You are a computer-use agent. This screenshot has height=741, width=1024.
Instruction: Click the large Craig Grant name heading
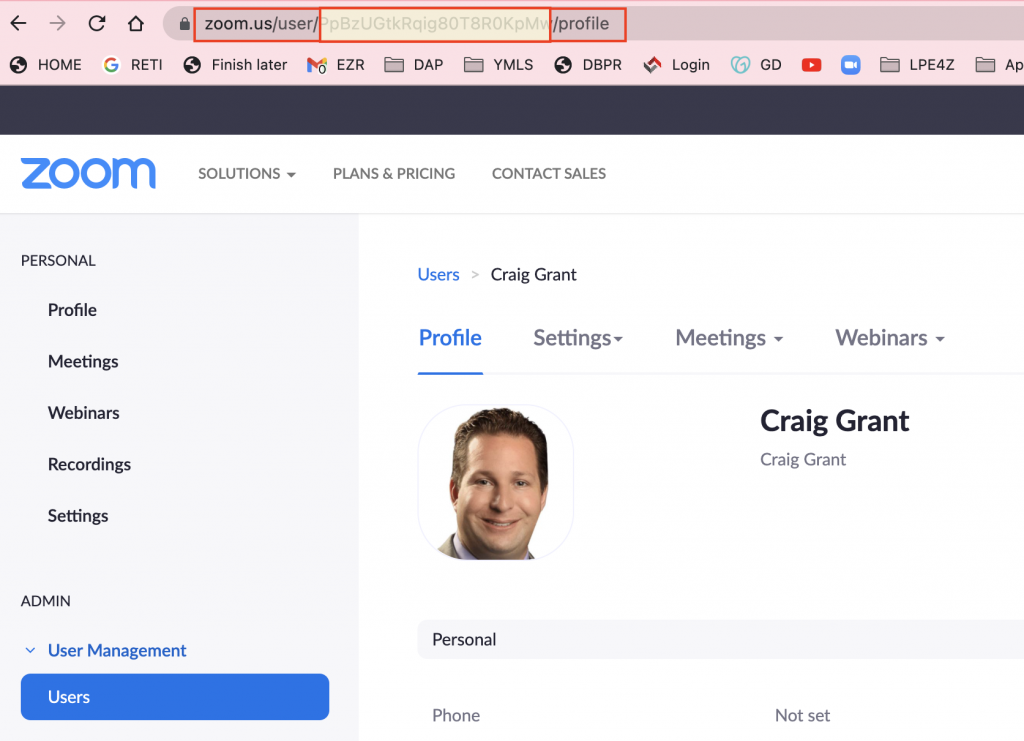click(x=835, y=421)
